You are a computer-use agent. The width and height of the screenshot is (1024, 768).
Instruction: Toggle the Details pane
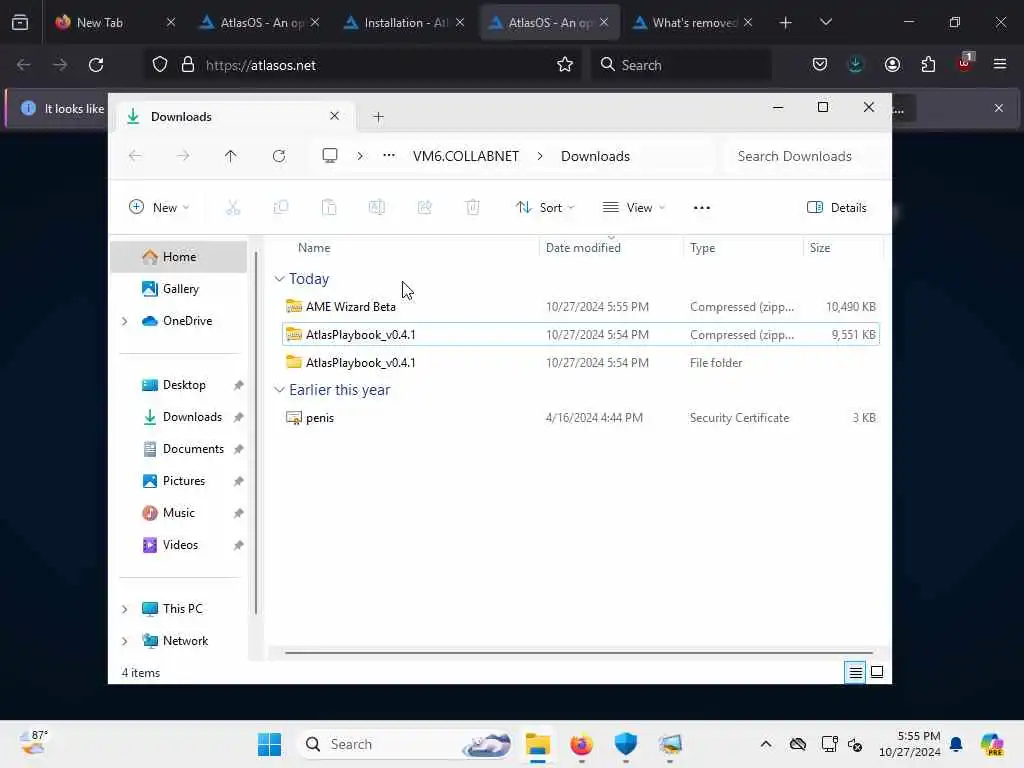tap(837, 208)
